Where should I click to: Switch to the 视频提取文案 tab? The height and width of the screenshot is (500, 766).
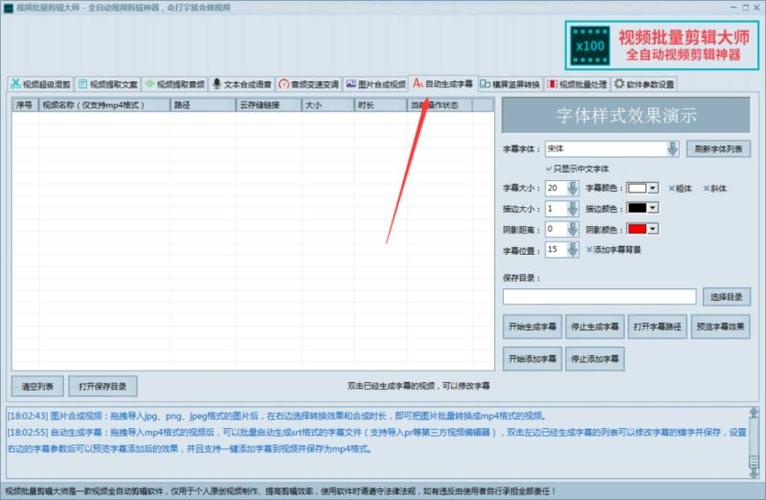point(108,84)
